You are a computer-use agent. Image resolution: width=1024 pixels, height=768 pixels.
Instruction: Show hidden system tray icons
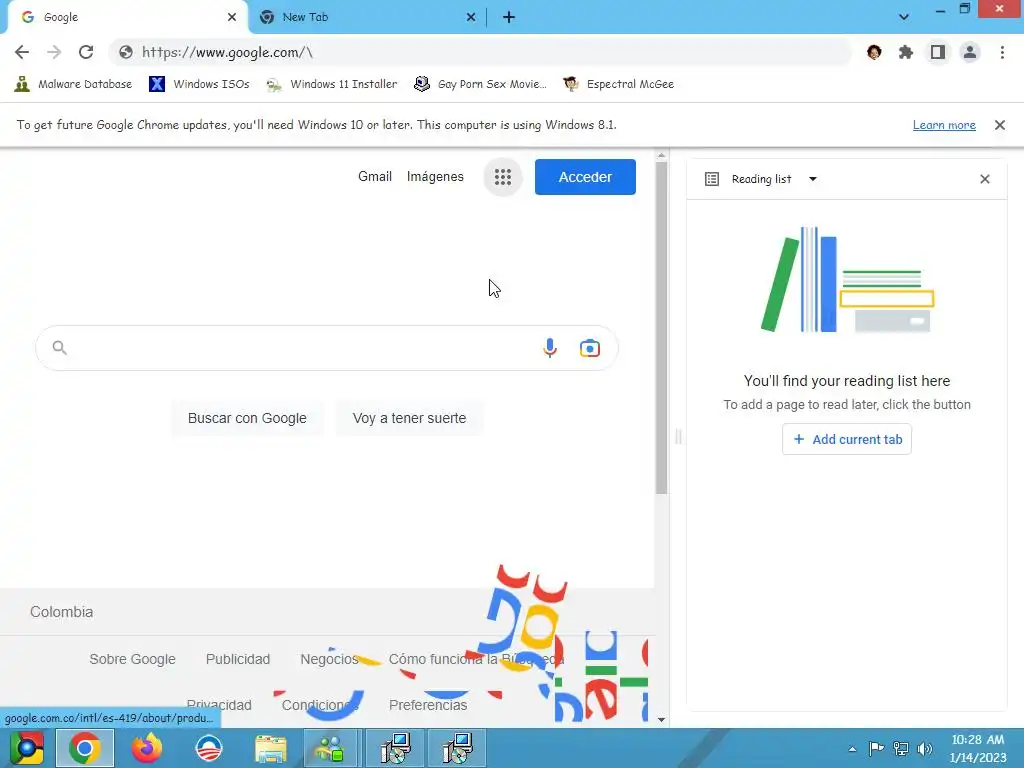click(852, 749)
